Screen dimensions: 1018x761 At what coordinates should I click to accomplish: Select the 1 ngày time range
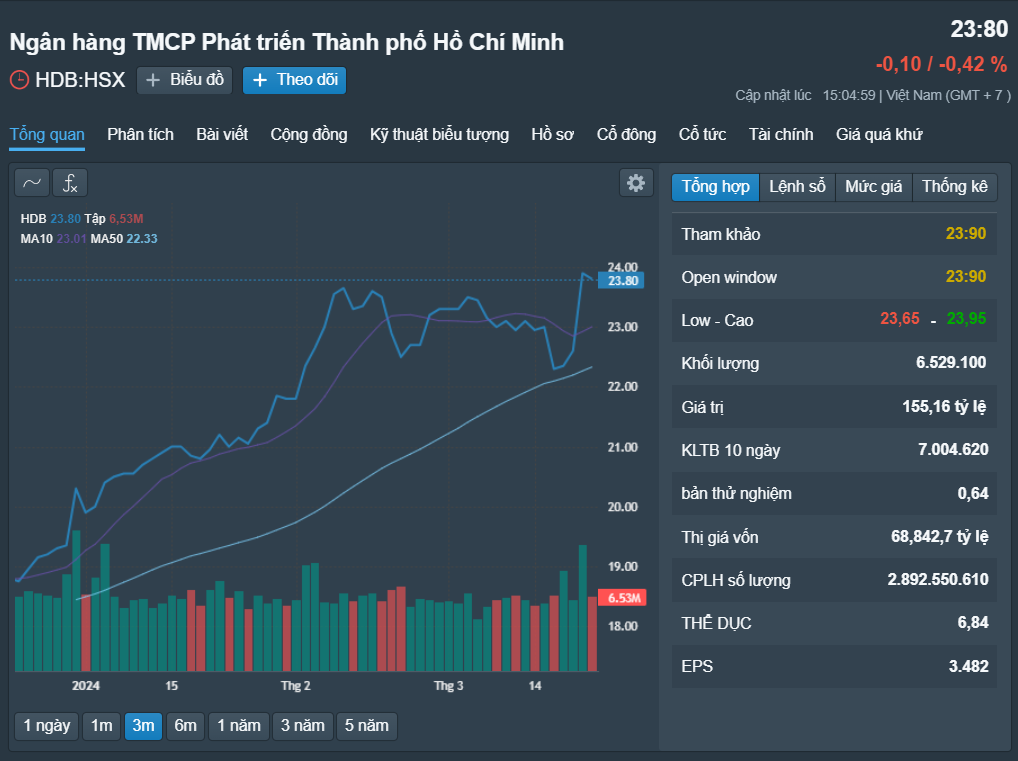47,726
